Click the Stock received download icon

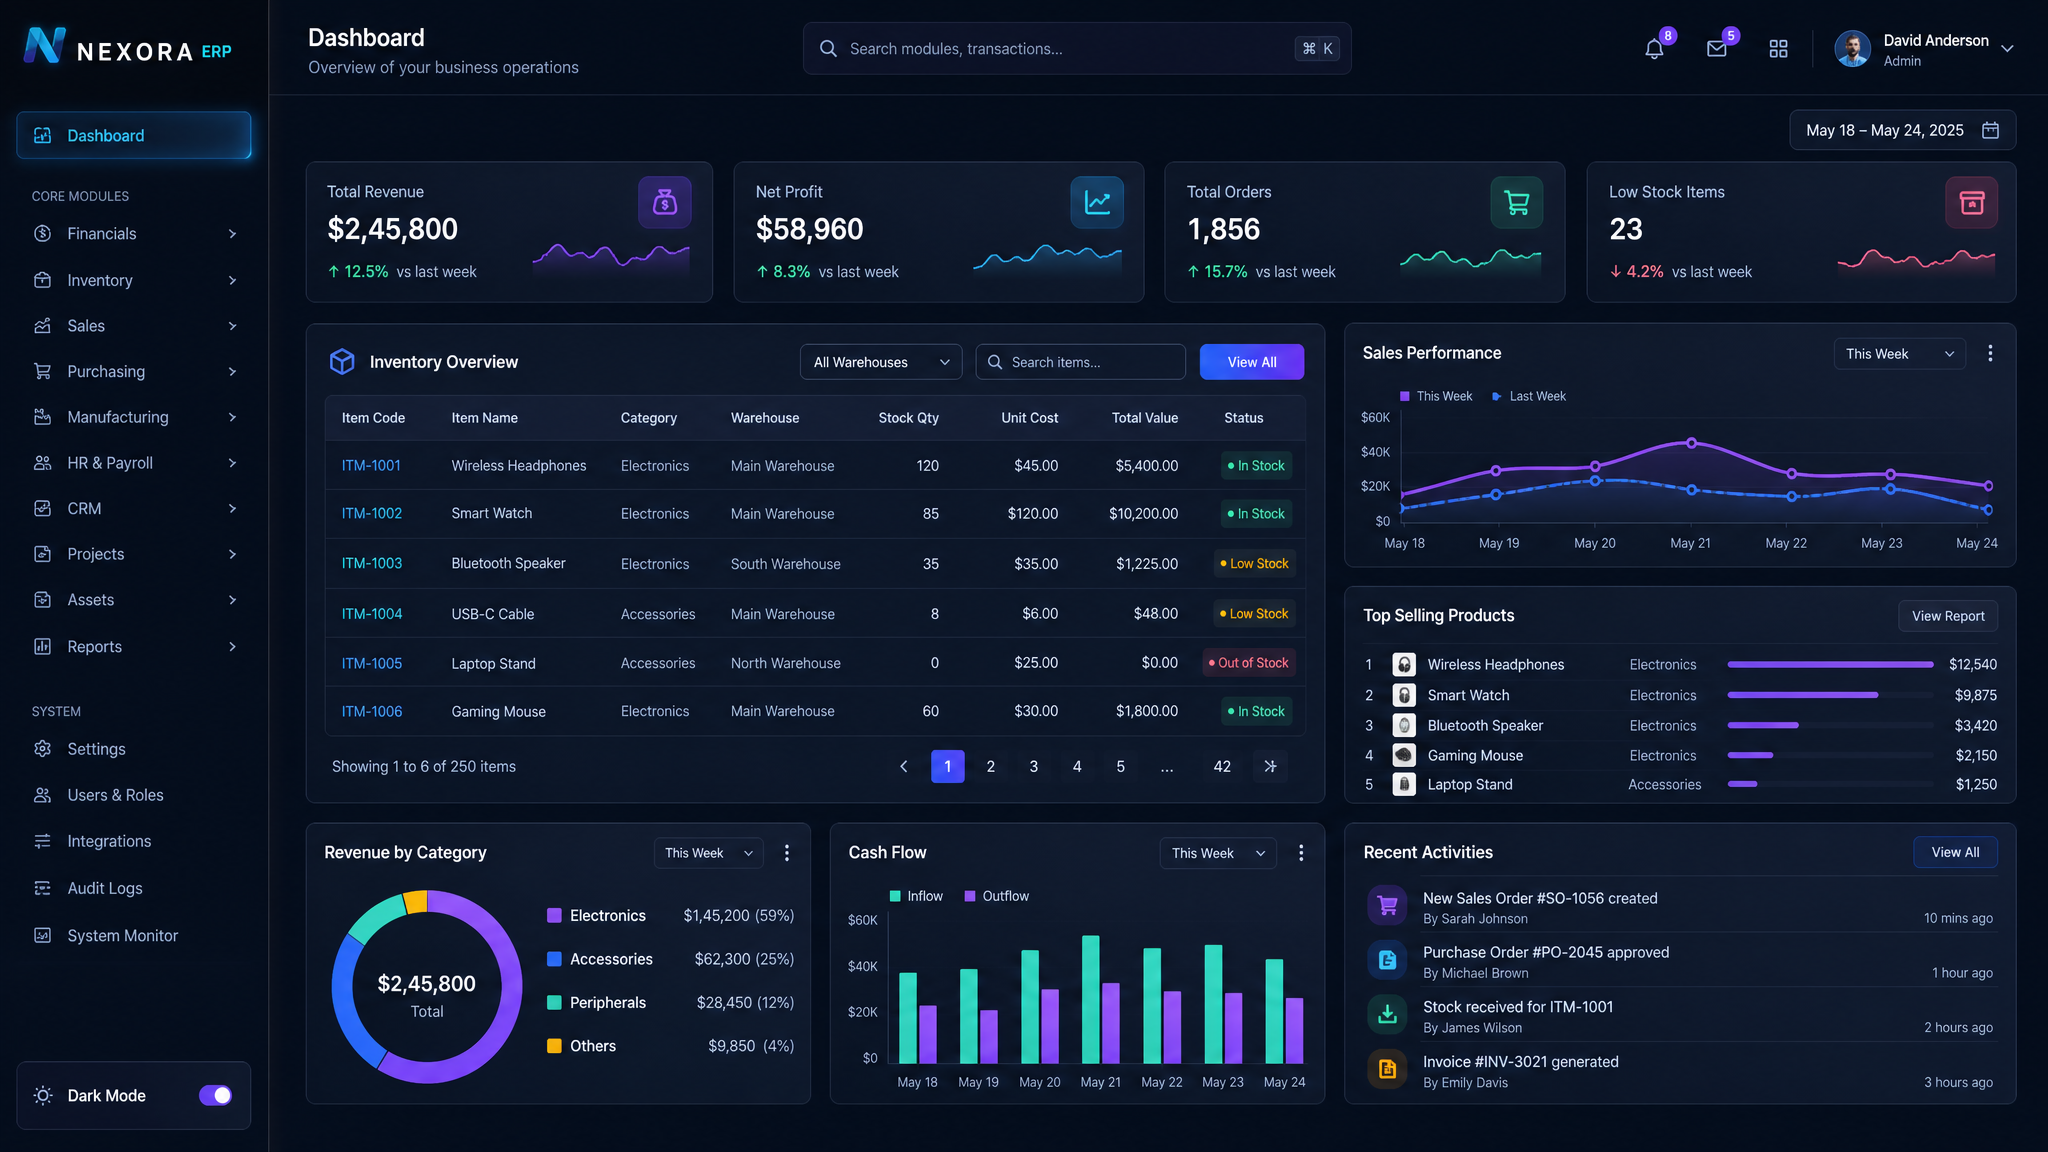click(x=1387, y=1015)
